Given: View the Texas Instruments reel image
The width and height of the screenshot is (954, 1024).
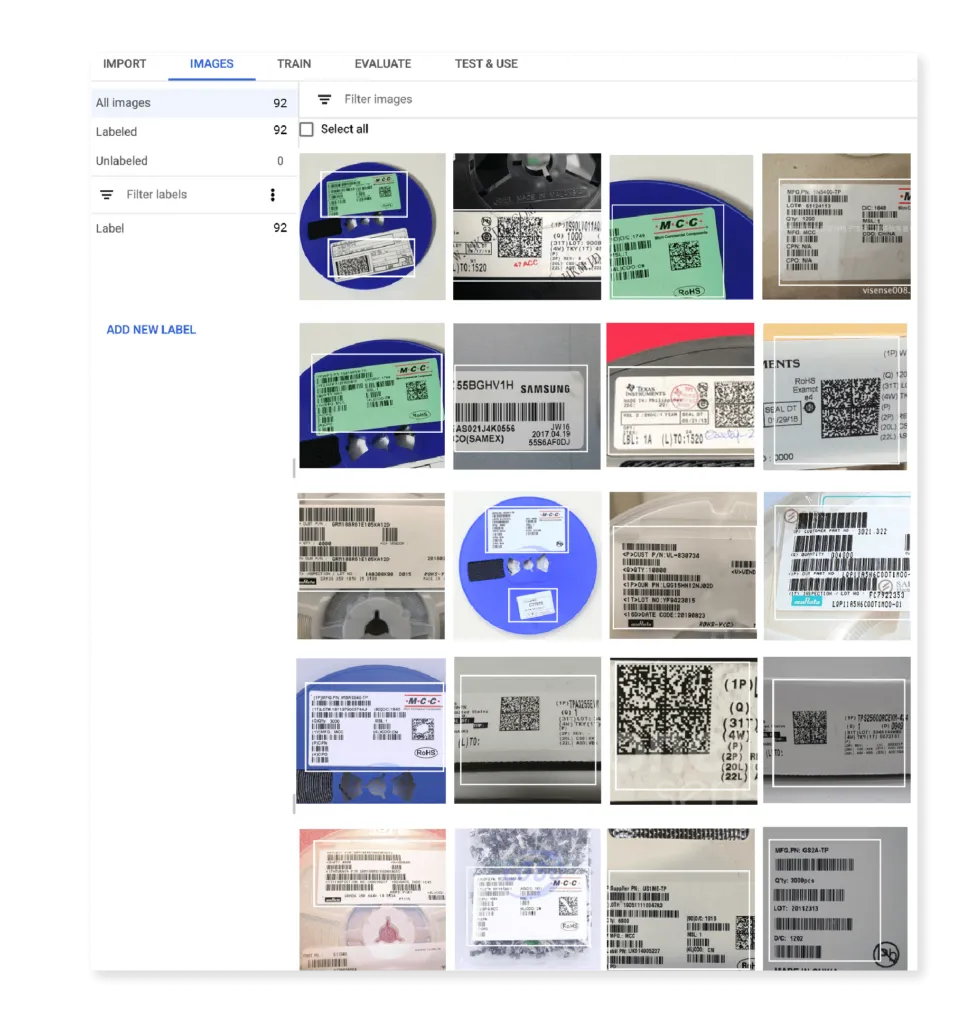Looking at the screenshot, I should click(x=681, y=395).
